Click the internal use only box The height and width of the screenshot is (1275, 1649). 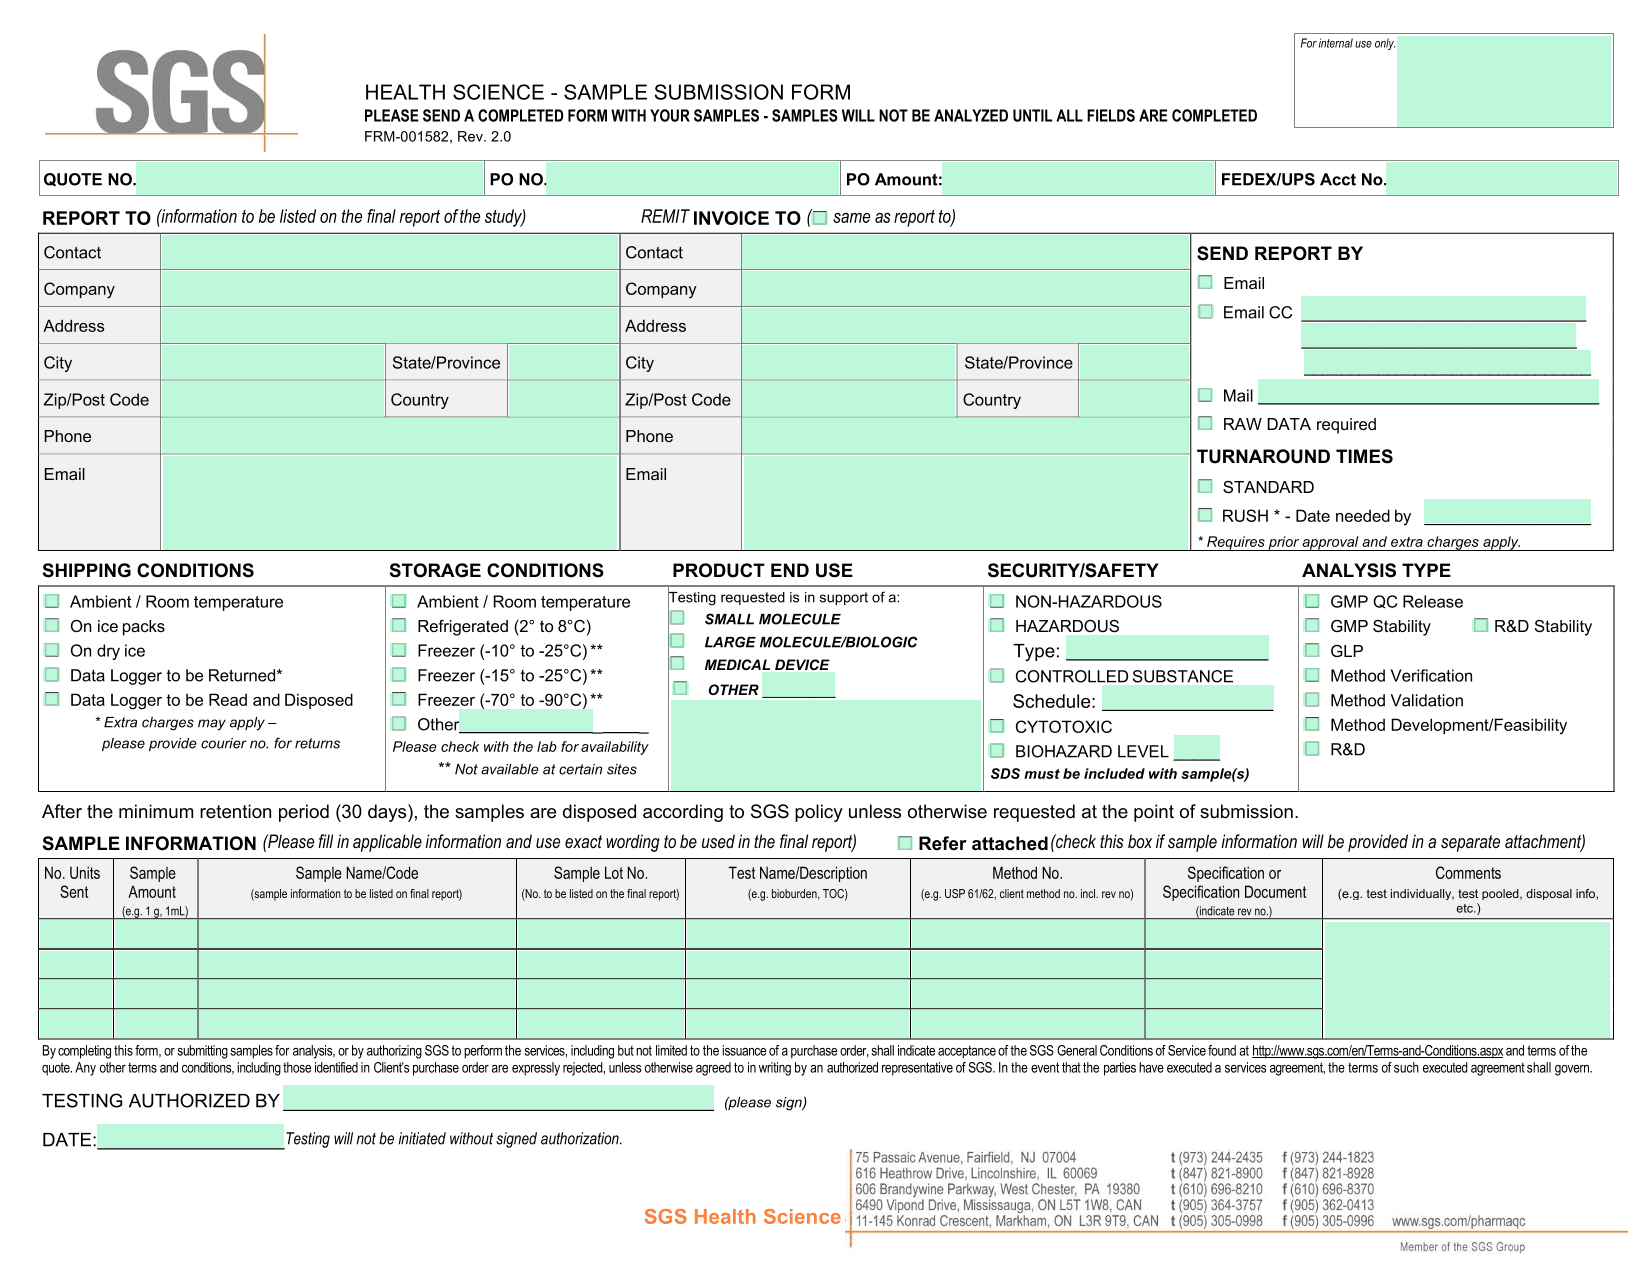pyautogui.click(x=1504, y=81)
